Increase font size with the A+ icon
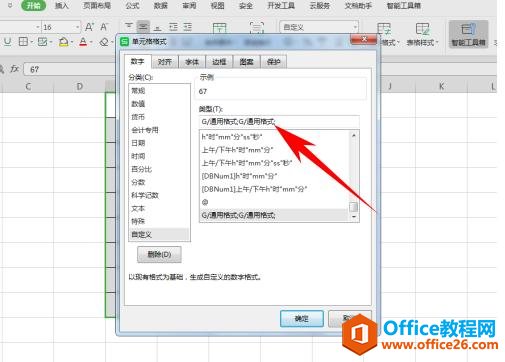Screen dimensions: 505x362 [89, 27]
